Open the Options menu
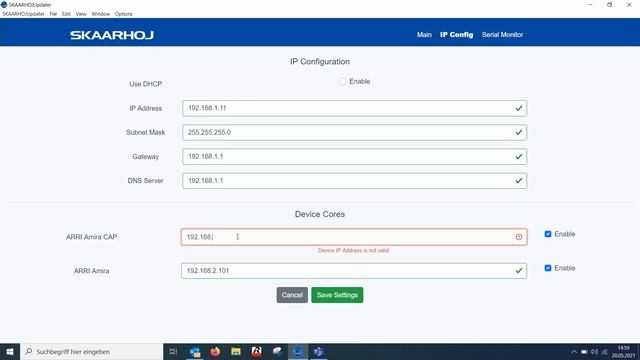This screenshot has height=360, width=640. (x=123, y=14)
